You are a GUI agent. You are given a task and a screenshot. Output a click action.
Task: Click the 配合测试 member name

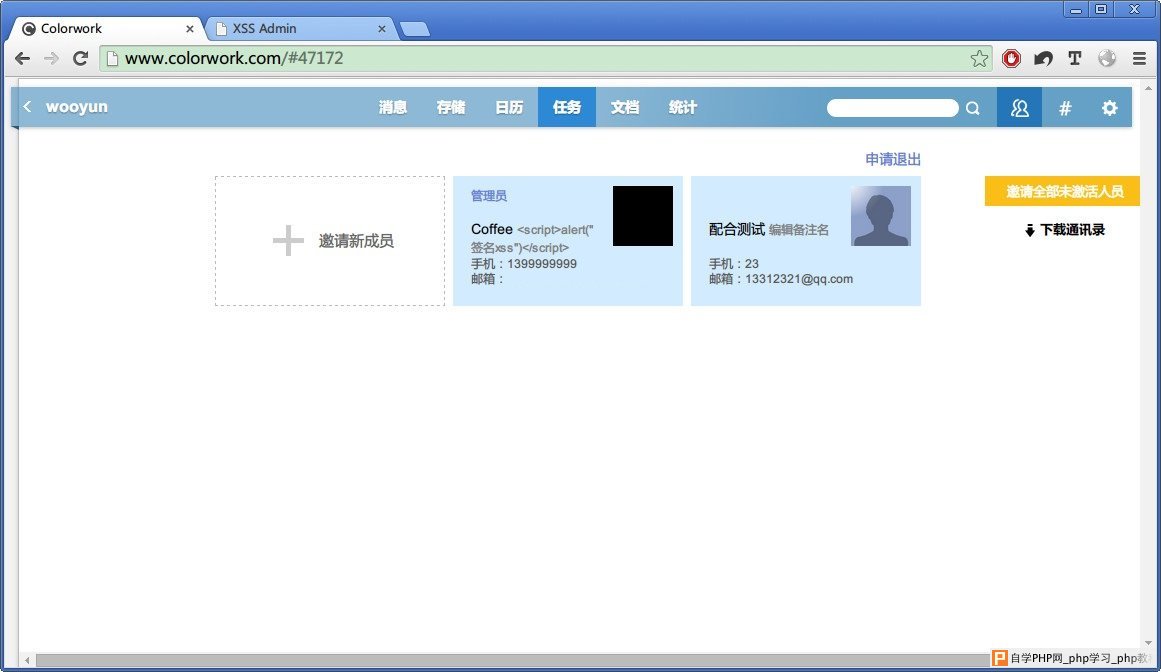[x=737, y=229]
